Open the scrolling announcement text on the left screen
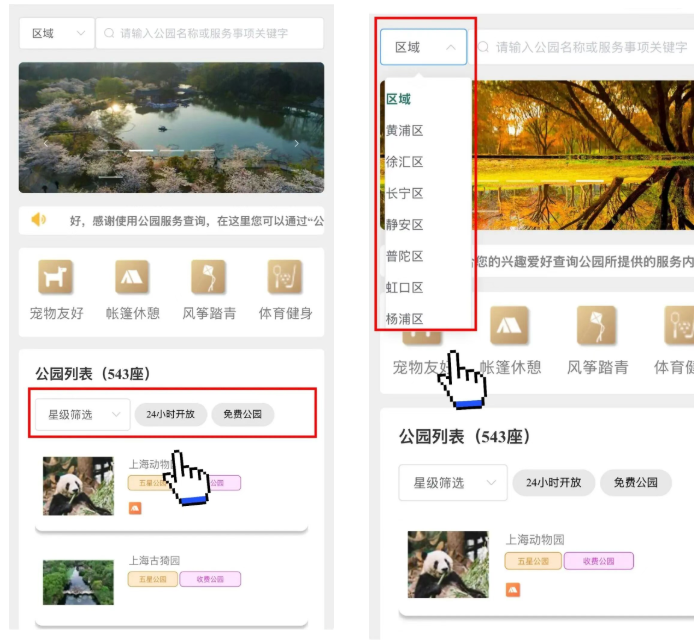 pyautogui.click(x=196, y=221)
